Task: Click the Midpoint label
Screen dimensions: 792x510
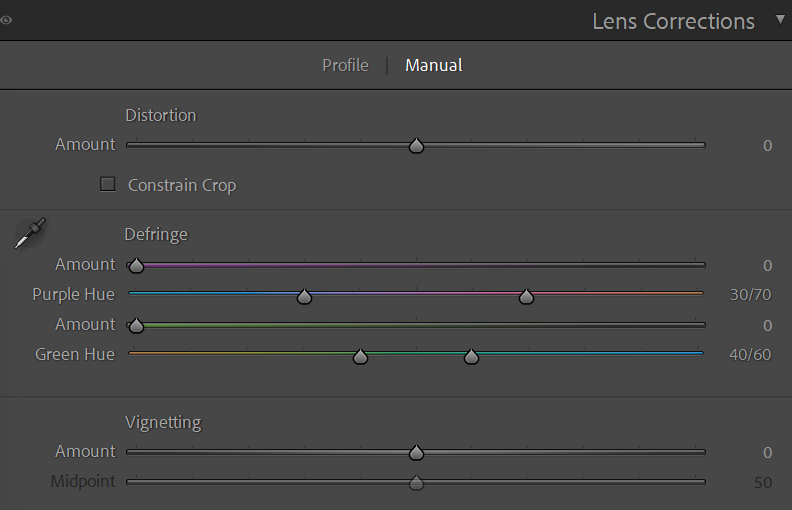Action: point(83,481)
